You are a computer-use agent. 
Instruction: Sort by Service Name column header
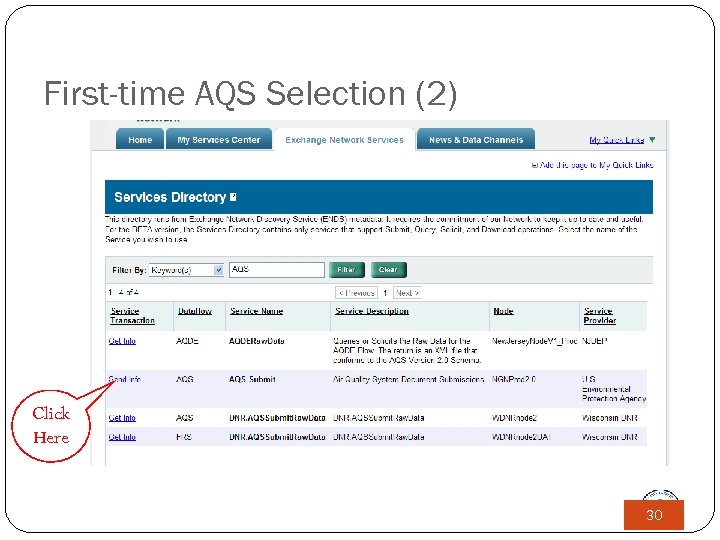point(256,311)
